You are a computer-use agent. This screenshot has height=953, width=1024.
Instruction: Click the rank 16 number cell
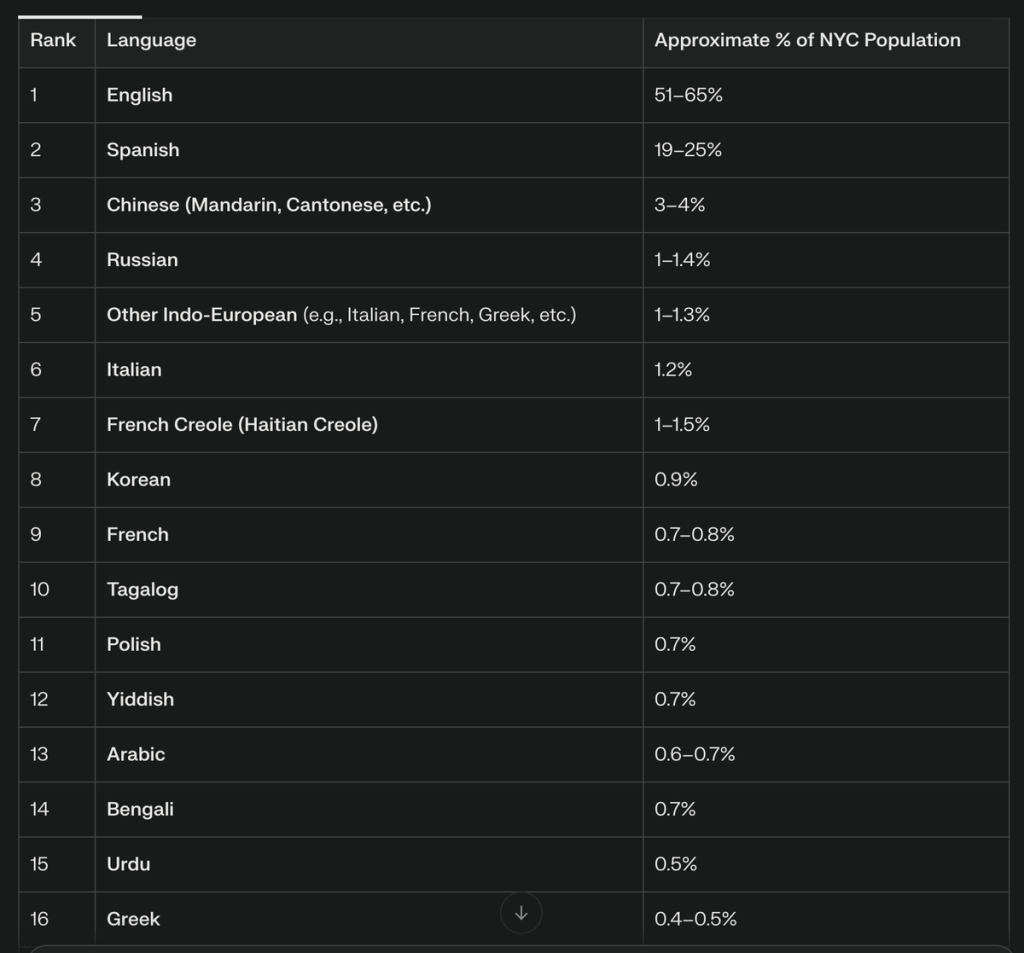pos(39,919)
